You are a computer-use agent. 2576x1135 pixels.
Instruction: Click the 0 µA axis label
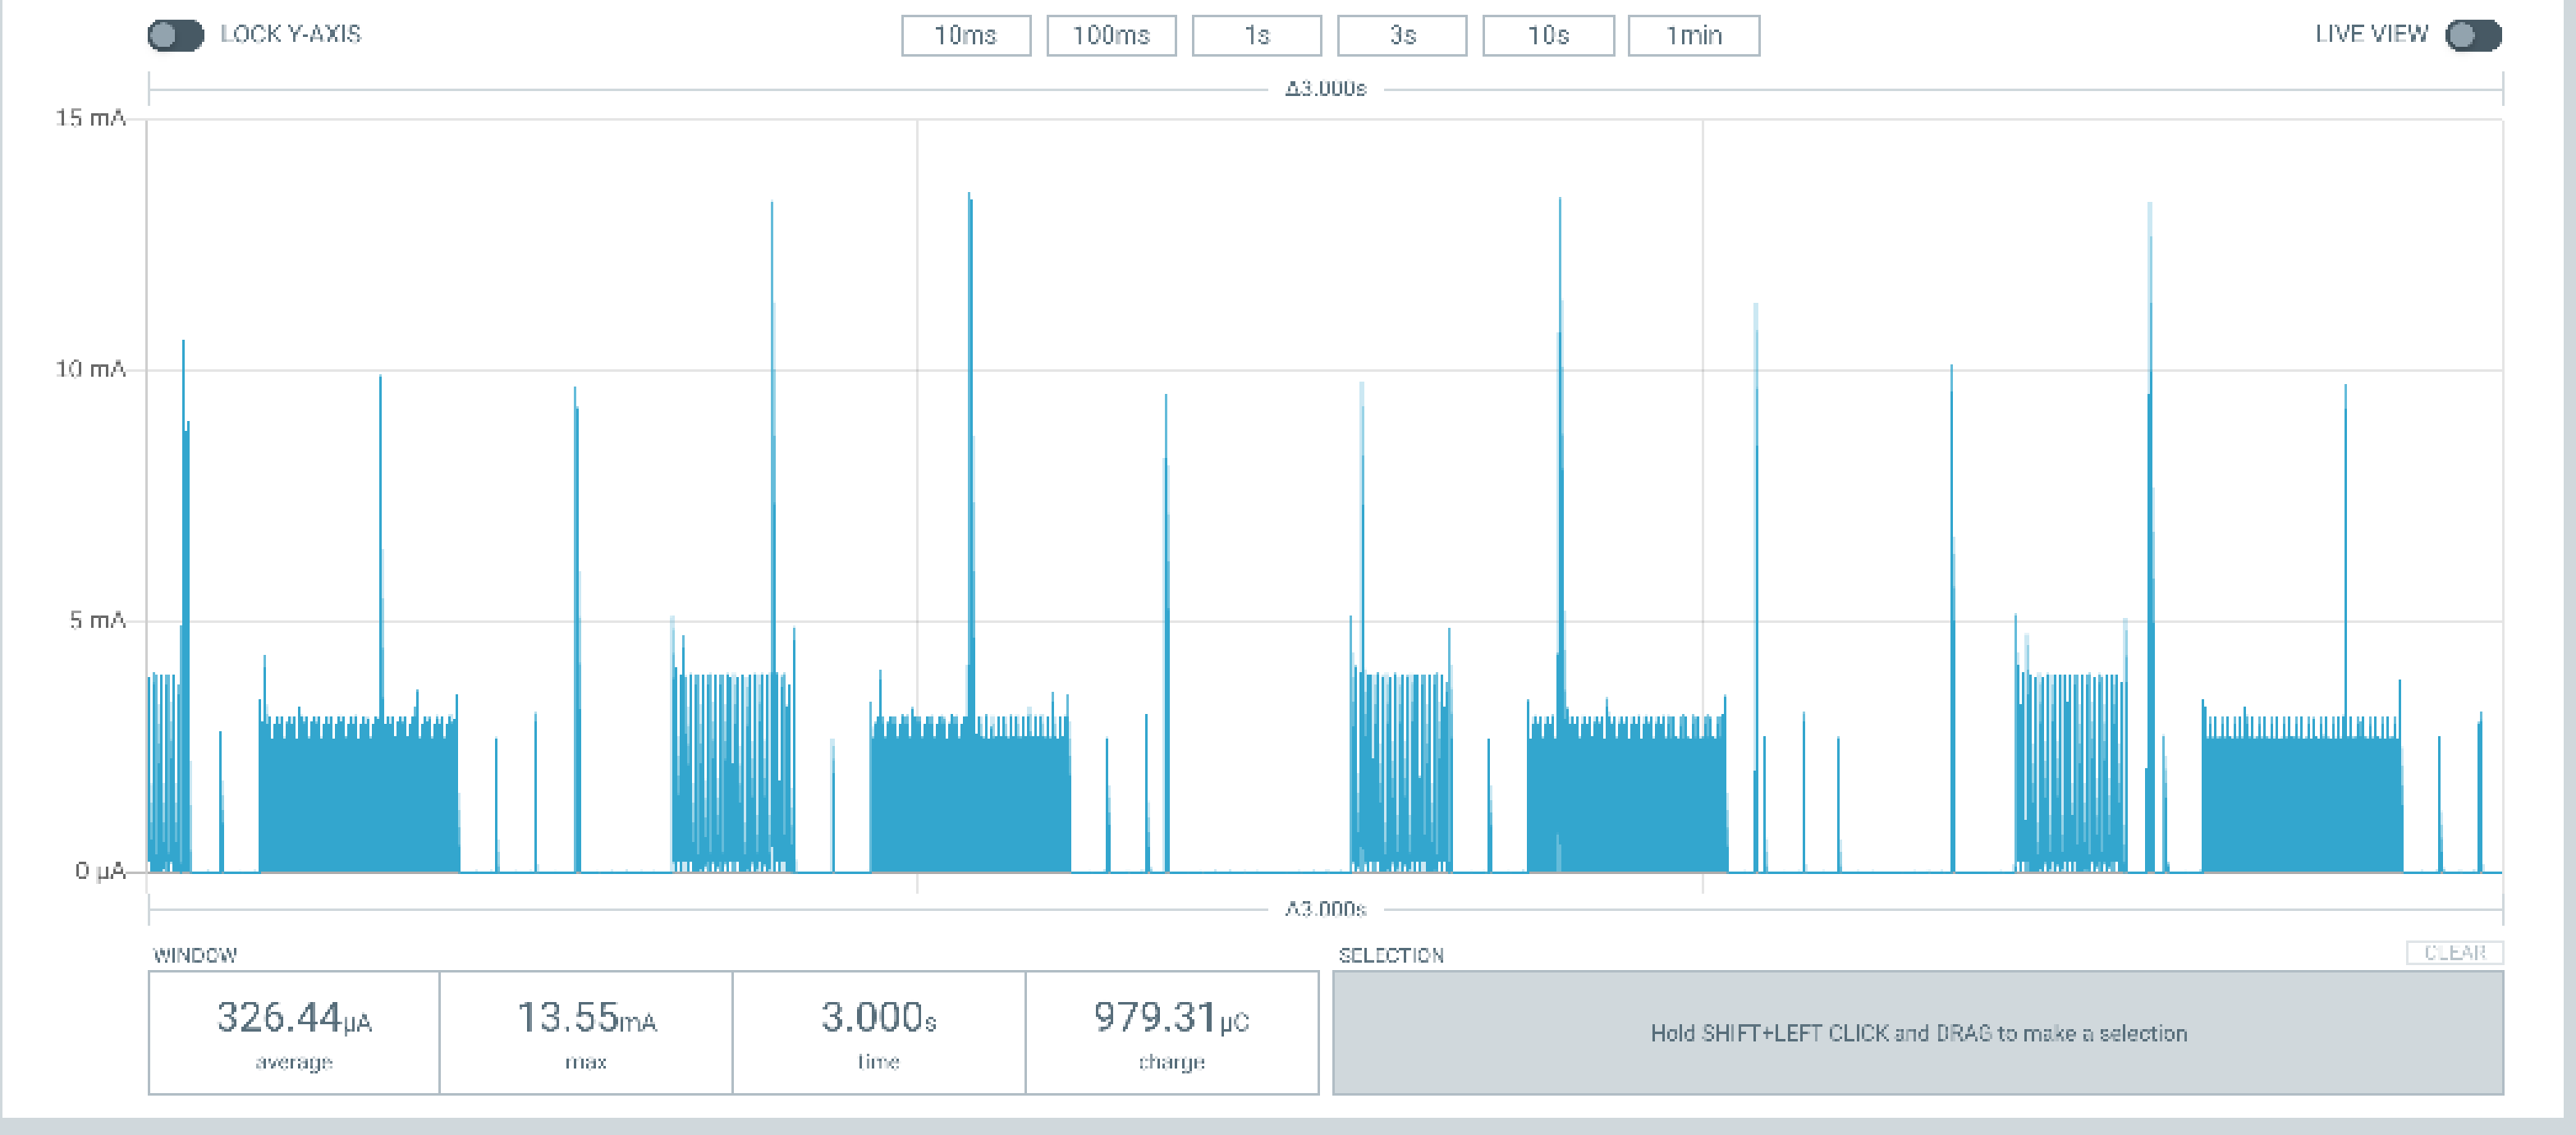(100, 871)
